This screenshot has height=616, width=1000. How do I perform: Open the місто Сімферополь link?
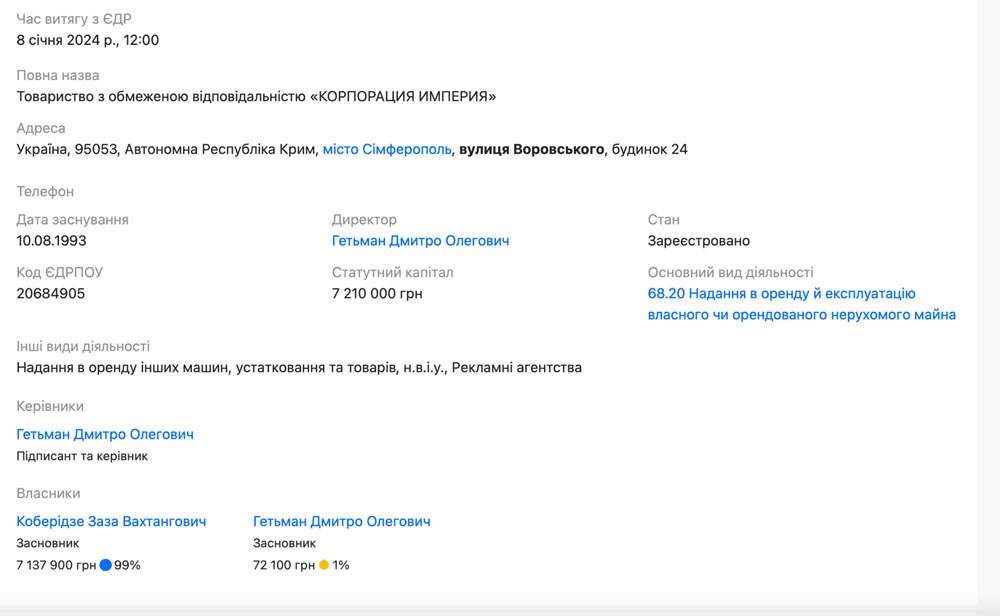386,149
